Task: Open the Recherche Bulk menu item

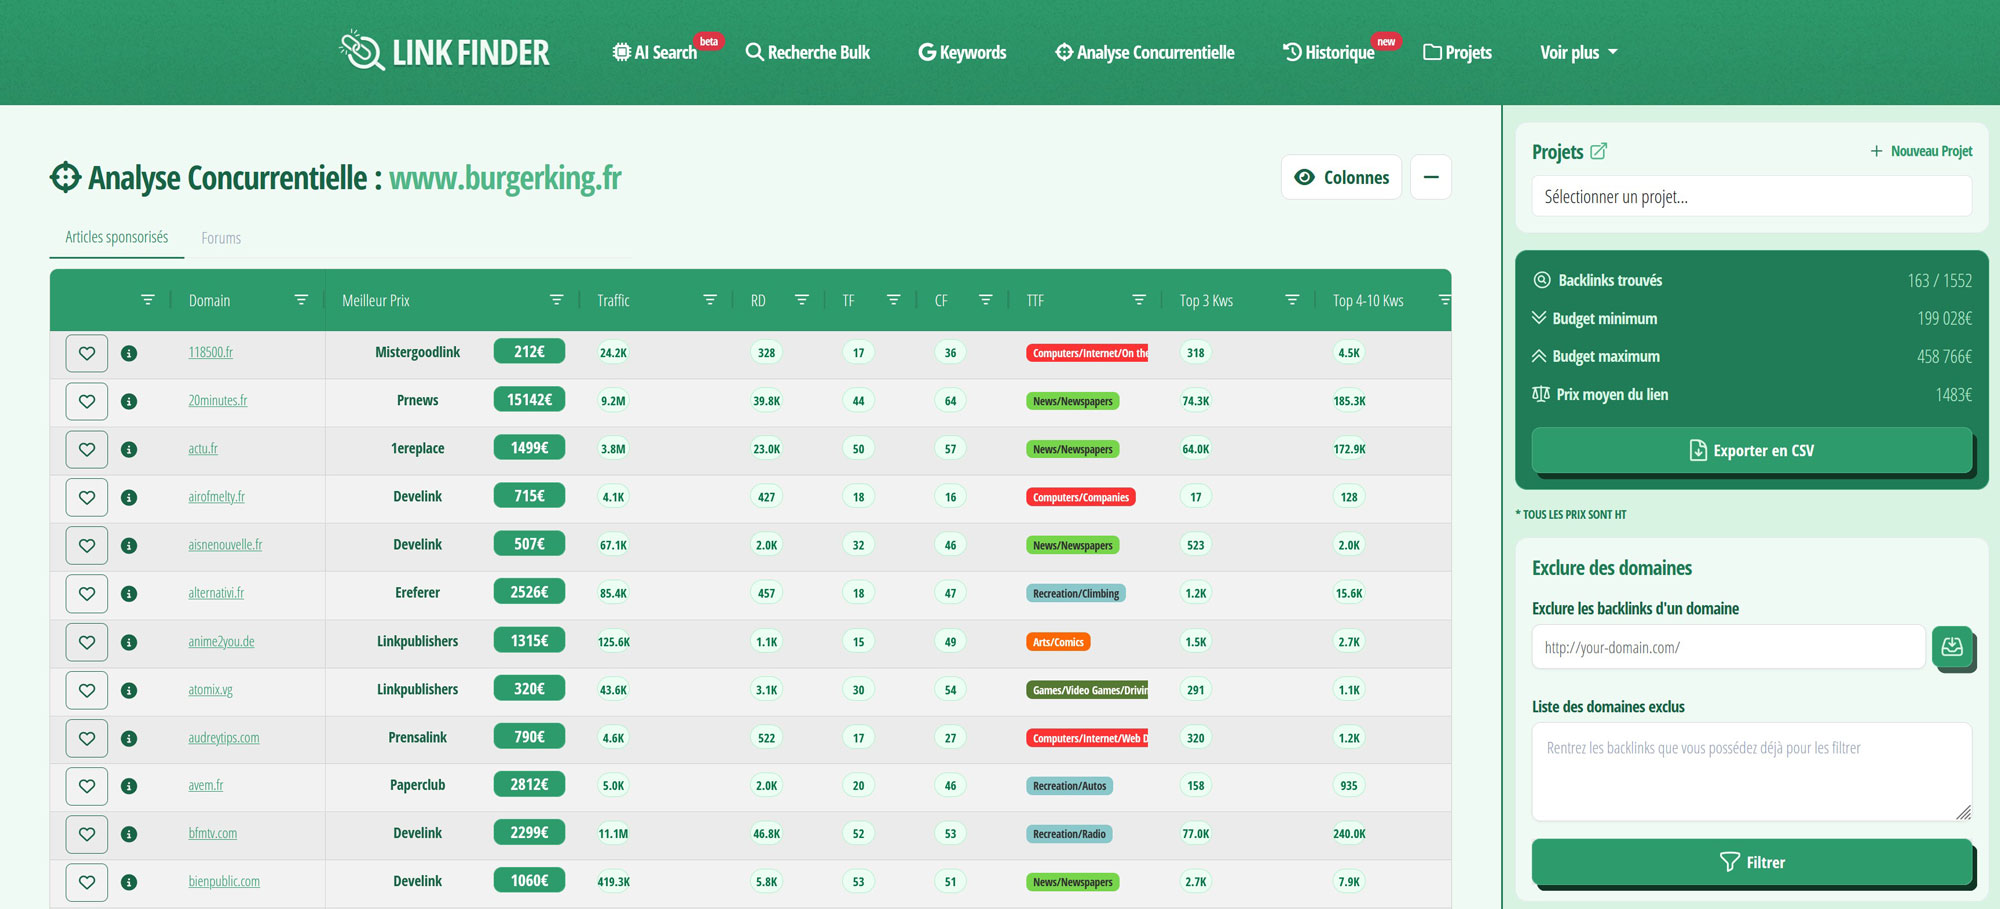Action: pos(808,52)
